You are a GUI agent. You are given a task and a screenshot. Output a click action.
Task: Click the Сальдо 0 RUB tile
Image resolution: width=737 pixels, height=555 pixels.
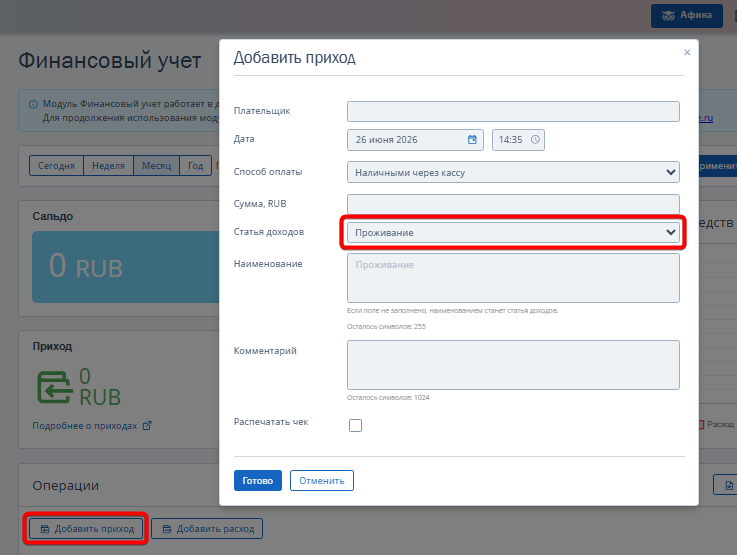click(126, 267)
